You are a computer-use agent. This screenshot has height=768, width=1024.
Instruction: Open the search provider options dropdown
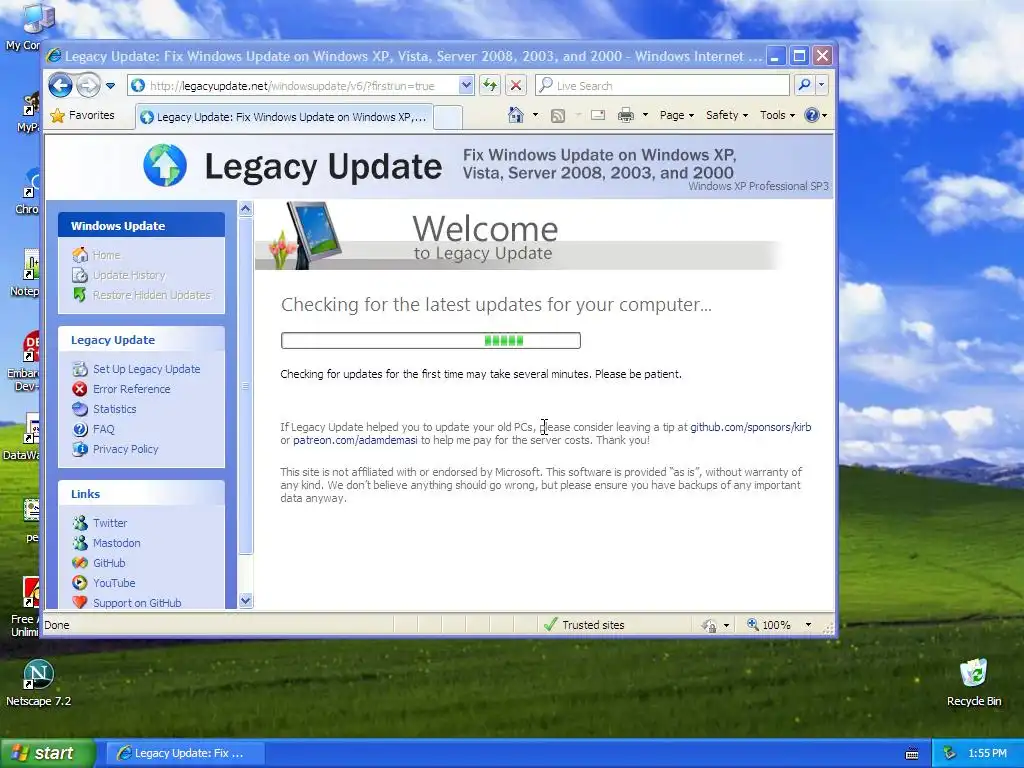[822, 86]
